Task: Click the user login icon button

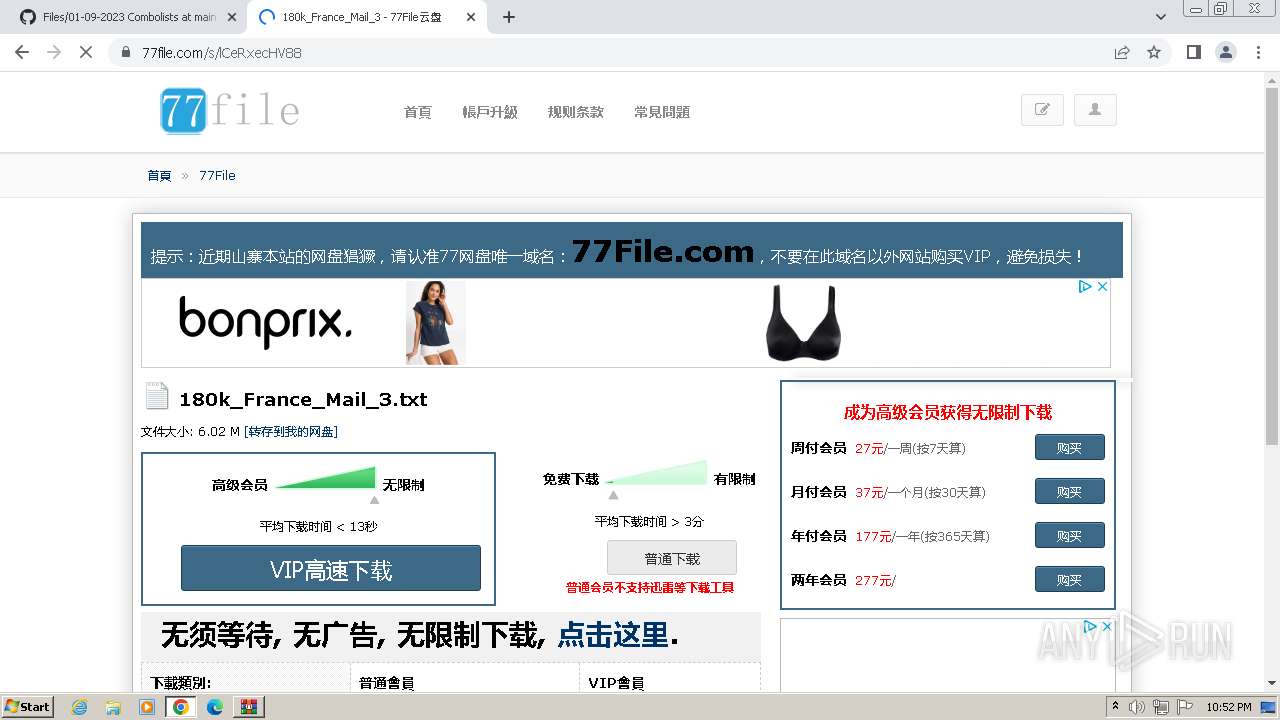Action: [1095, 110]
